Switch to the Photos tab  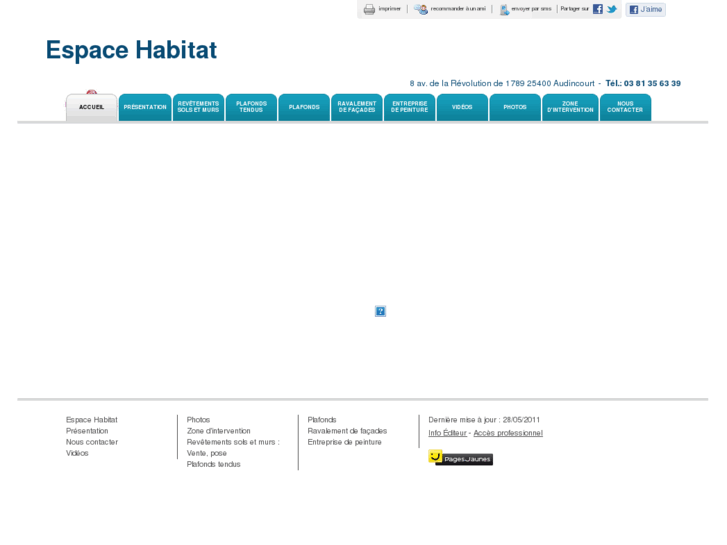pyautogui.click(x=515, y=108)
